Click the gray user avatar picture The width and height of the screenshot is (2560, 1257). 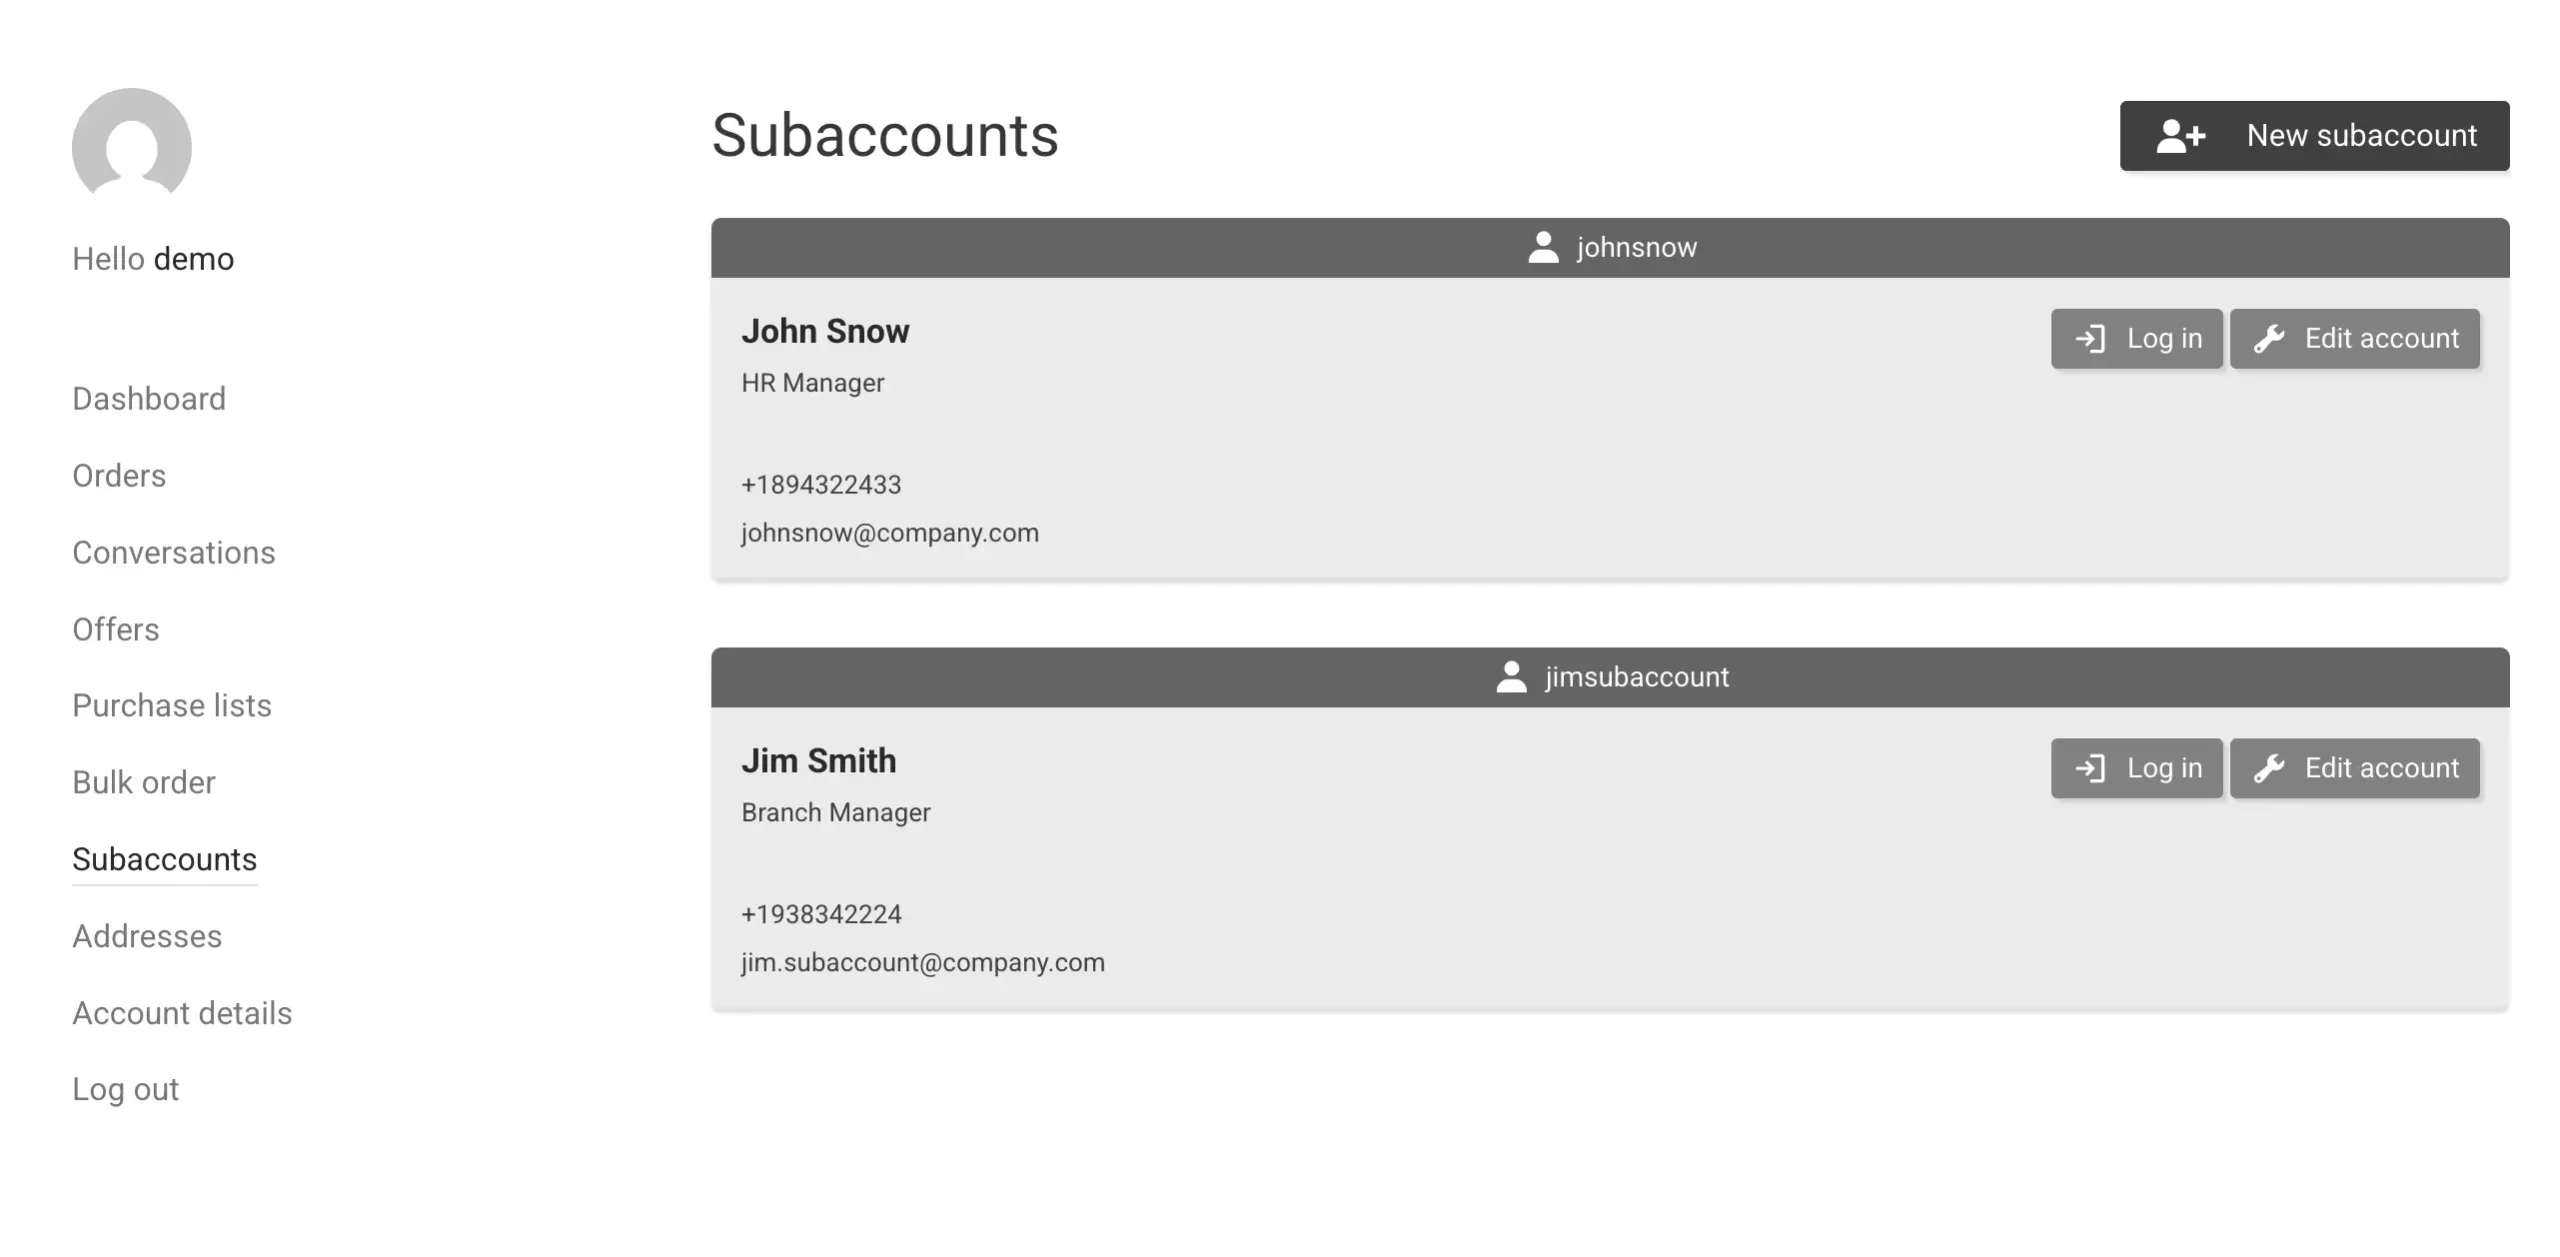point(132,143)
